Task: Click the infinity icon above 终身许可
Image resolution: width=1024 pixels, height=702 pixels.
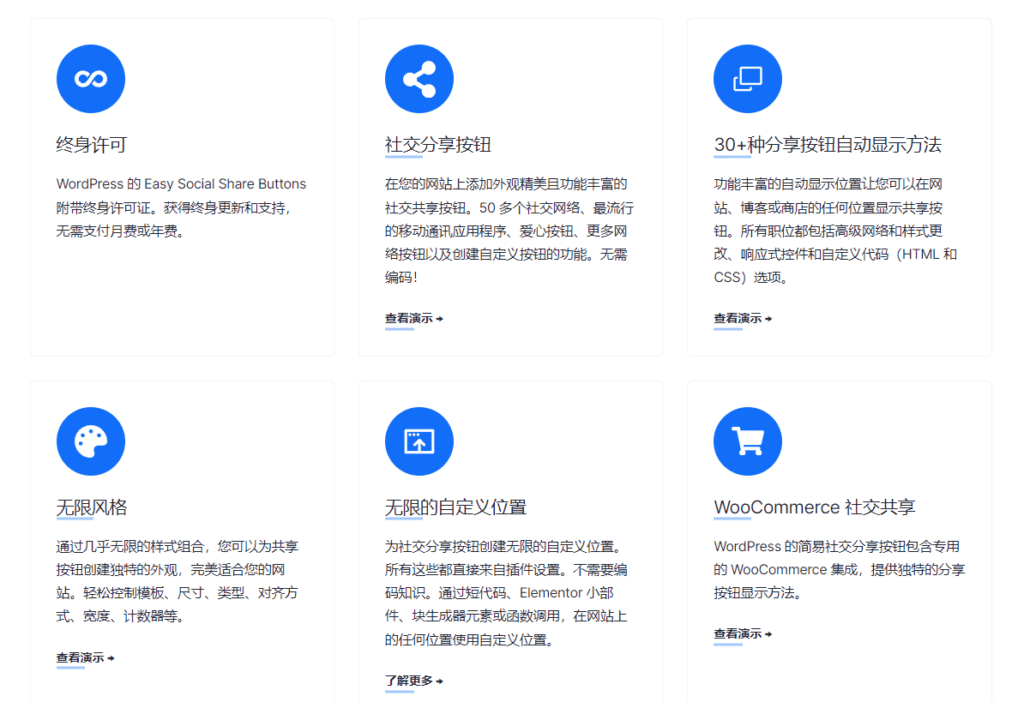Action: click(x=91, y=79)
